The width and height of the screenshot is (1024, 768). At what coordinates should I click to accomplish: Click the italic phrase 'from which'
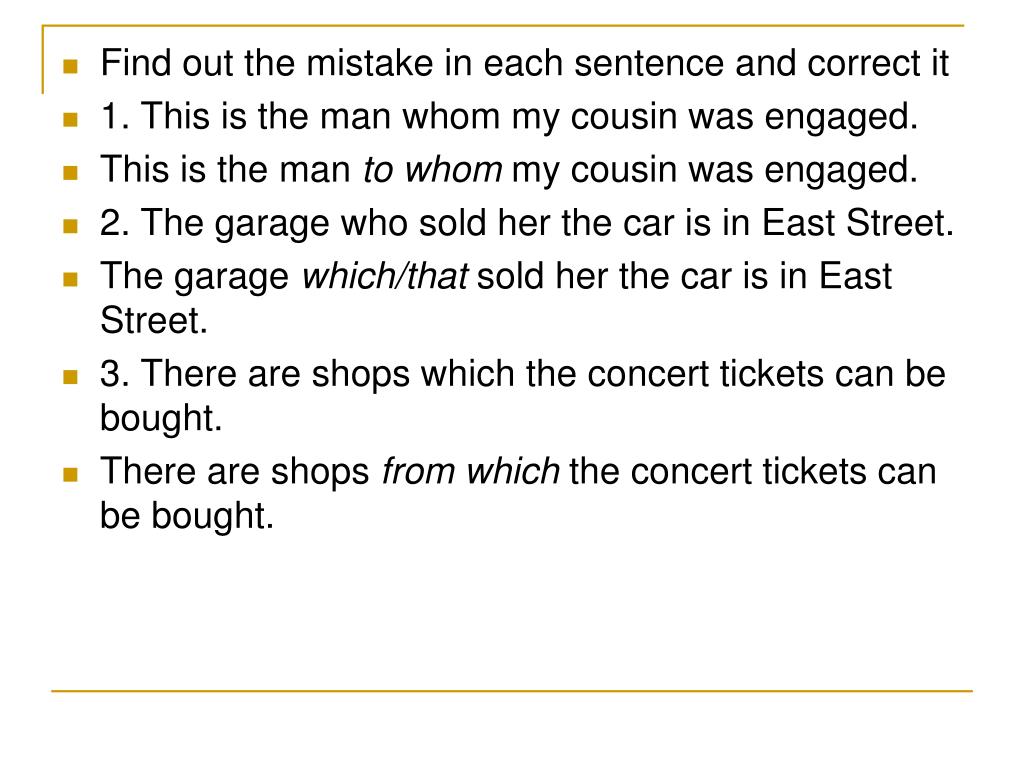[x=471, y=471]
